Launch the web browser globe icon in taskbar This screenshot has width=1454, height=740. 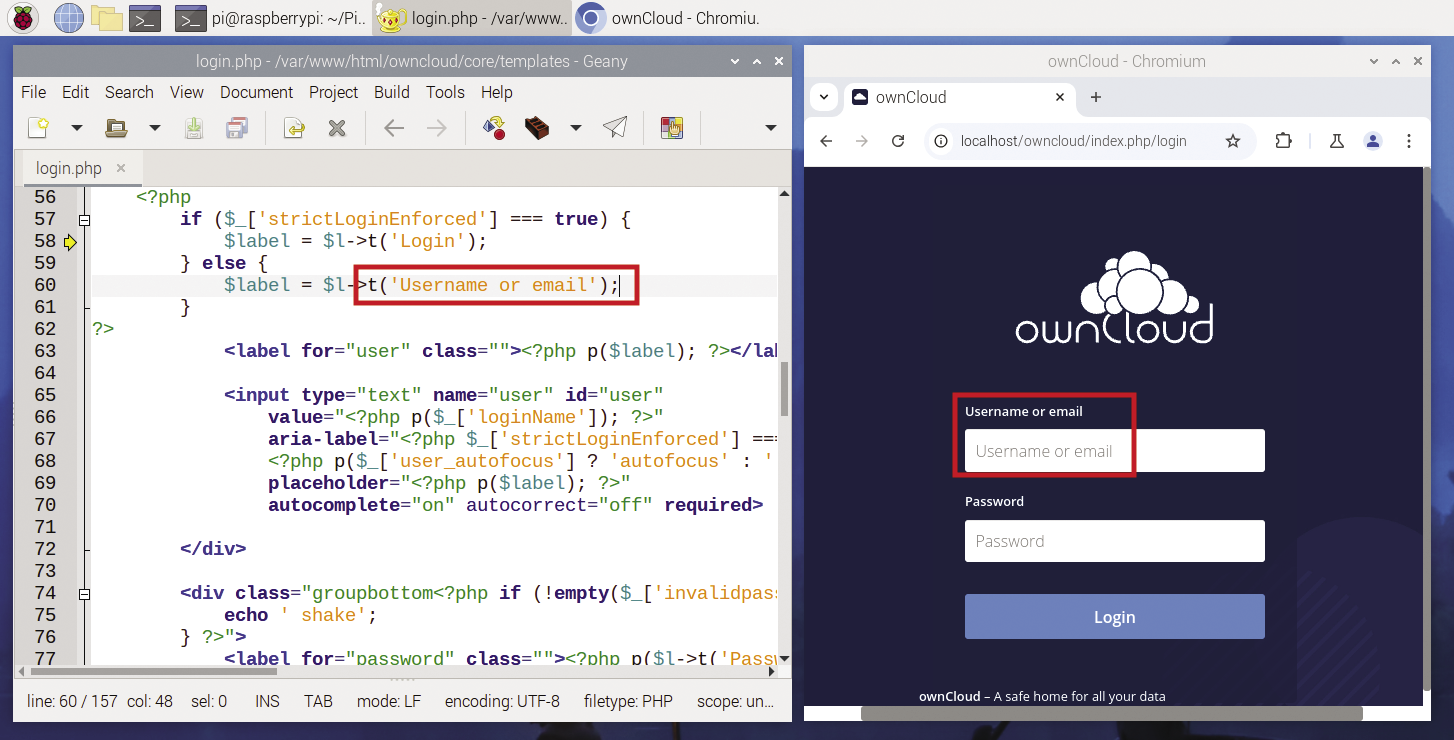click(68, 17)
